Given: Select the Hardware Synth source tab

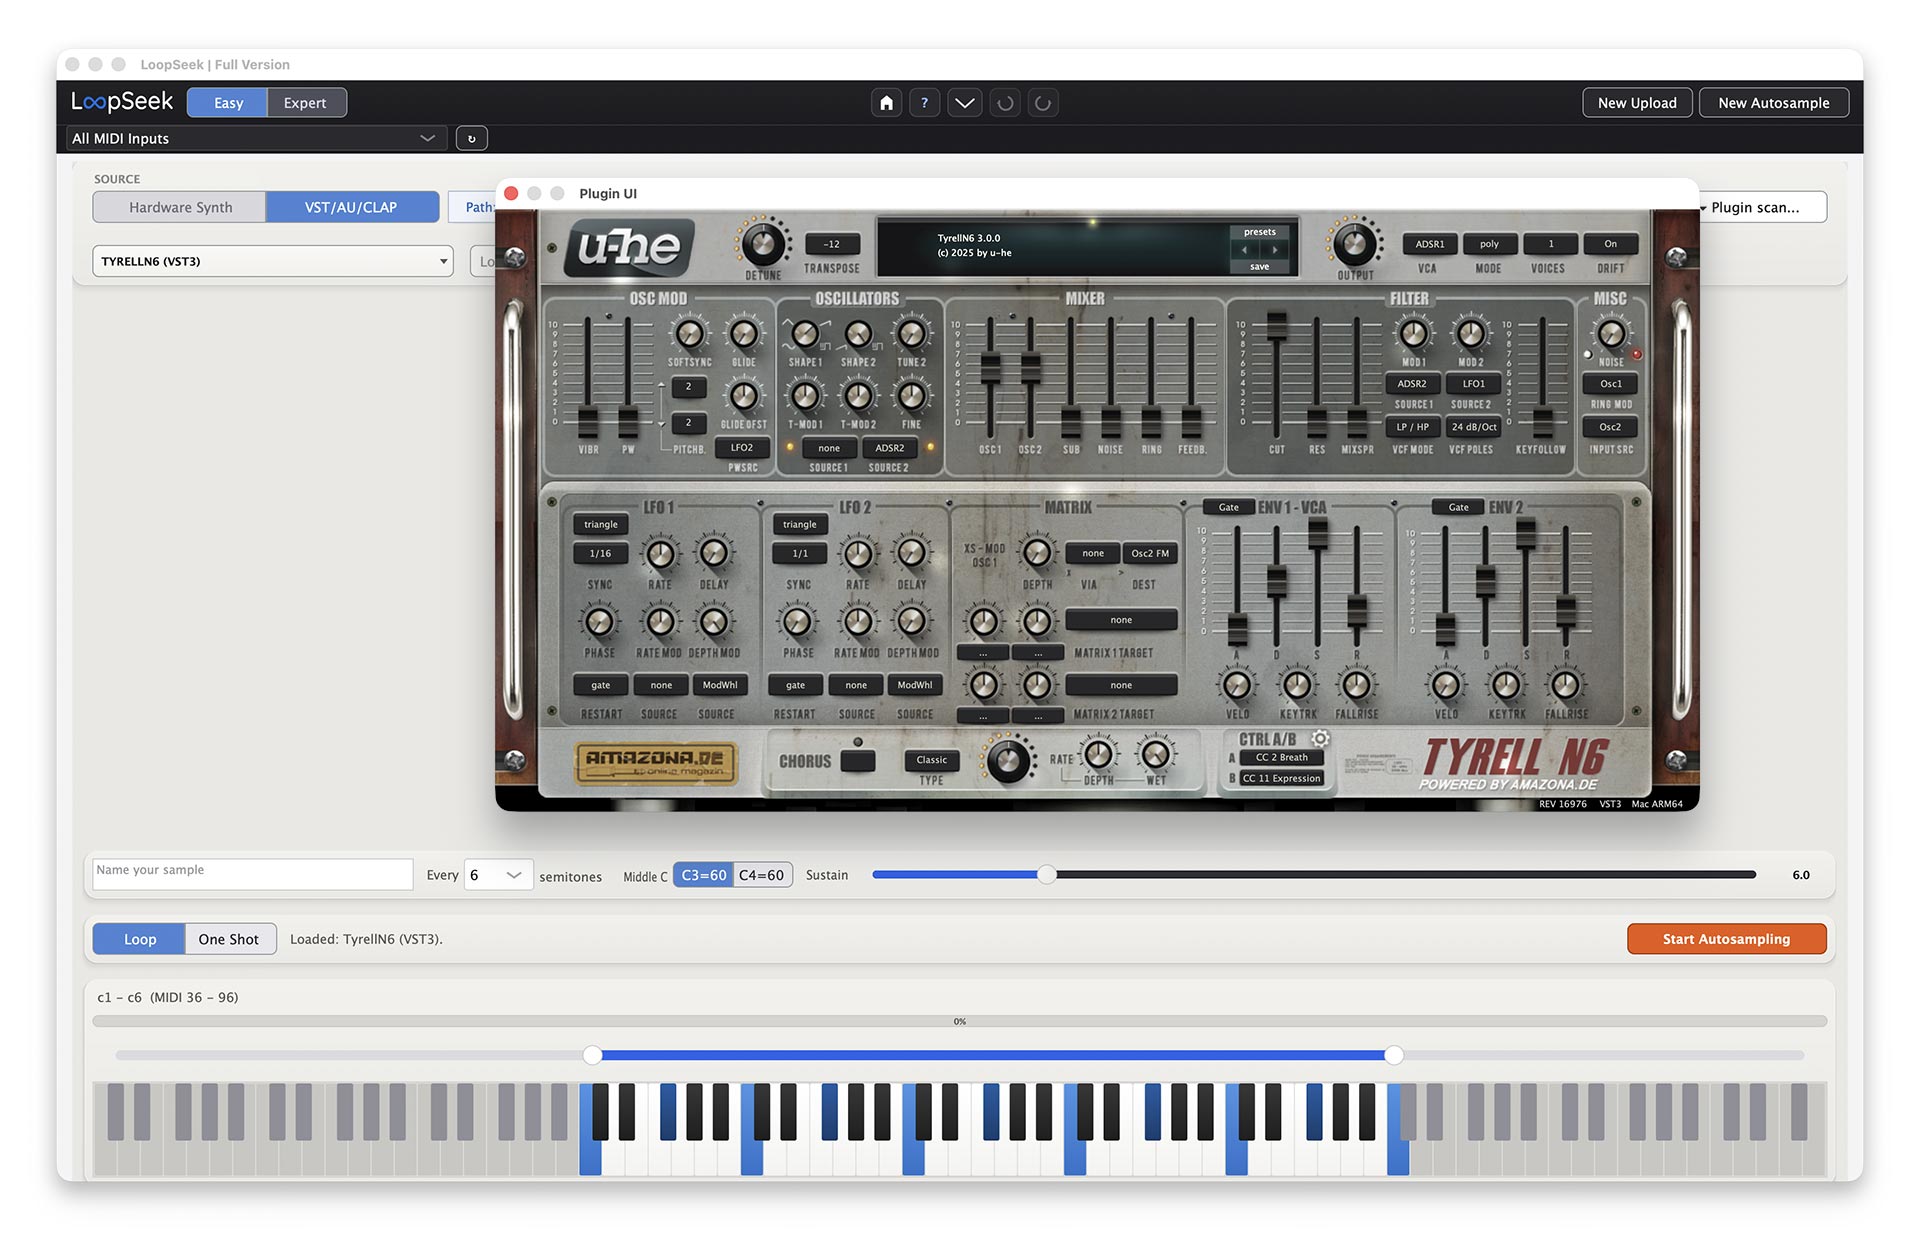Looking at the screenshot, I should point(180,207).
